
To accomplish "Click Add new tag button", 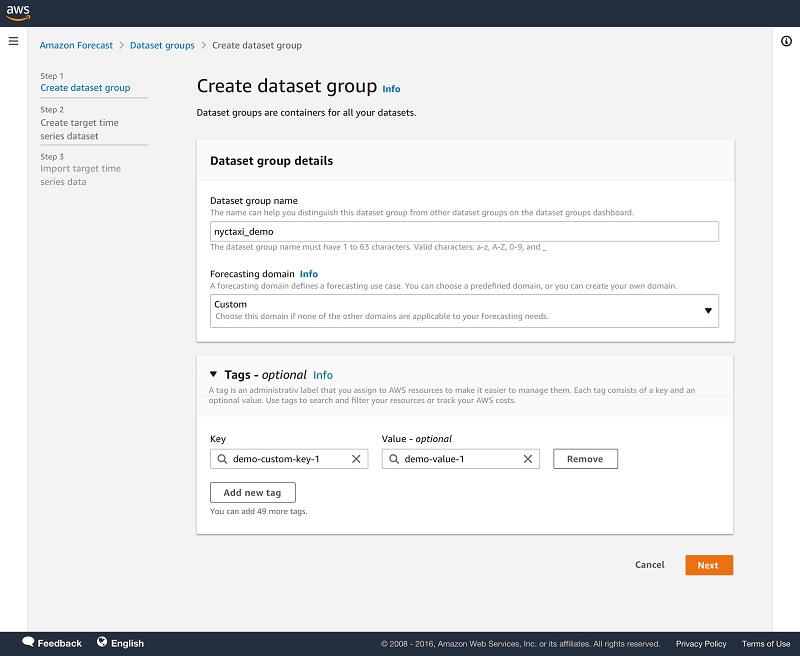I will pos(253,492).
